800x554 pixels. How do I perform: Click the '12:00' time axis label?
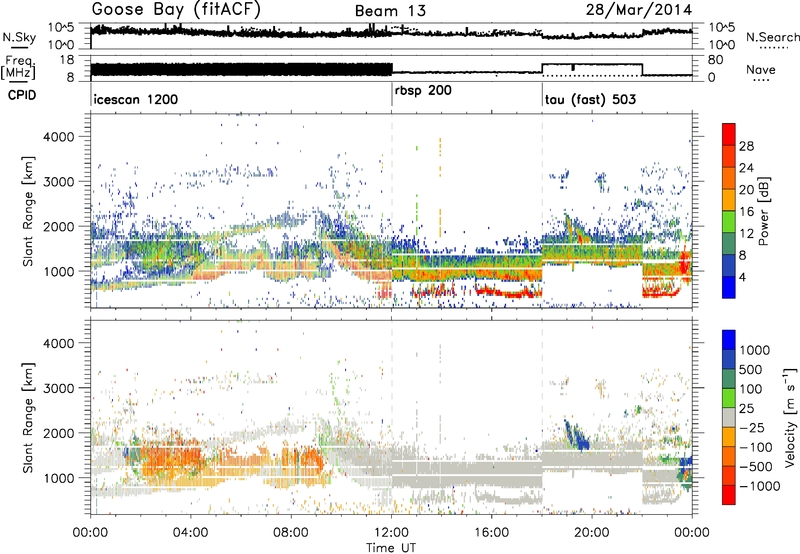(x=391, y=532)
